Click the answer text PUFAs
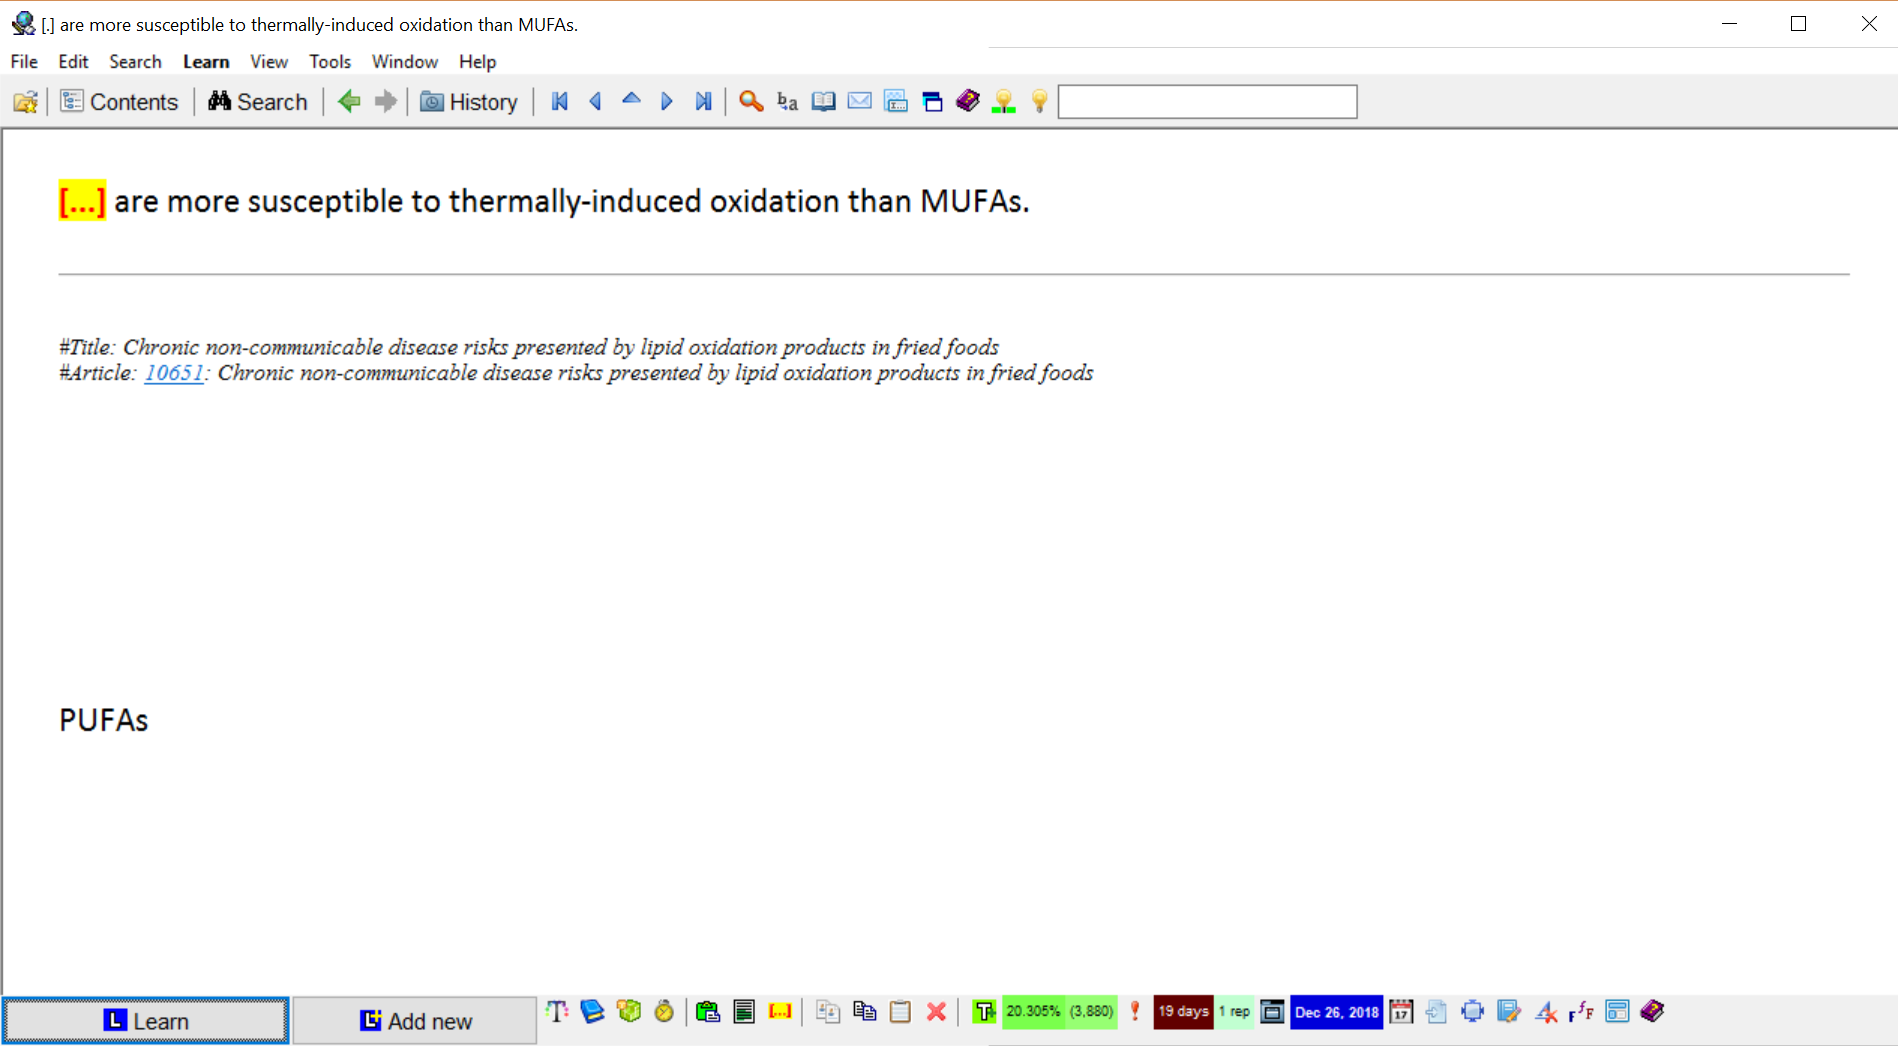Viewport: 1898px width, 1046px height. [x=103, y=720]
